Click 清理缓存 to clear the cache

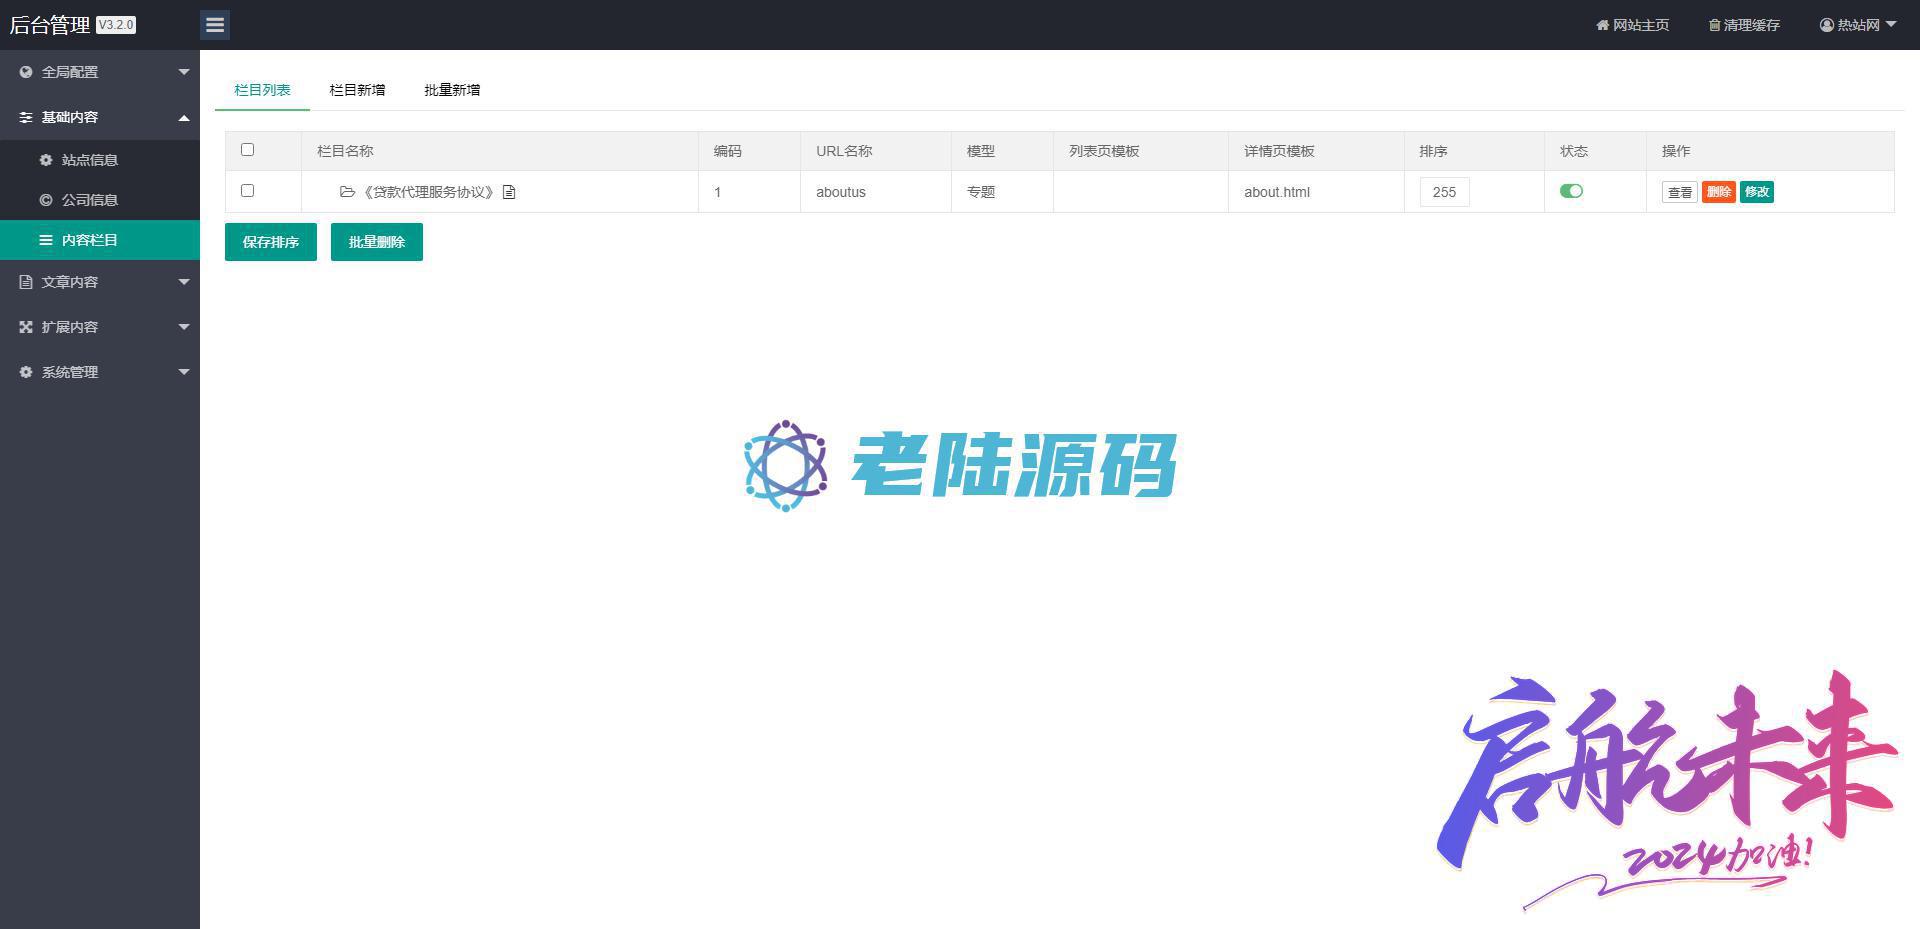pos(1744,25)
